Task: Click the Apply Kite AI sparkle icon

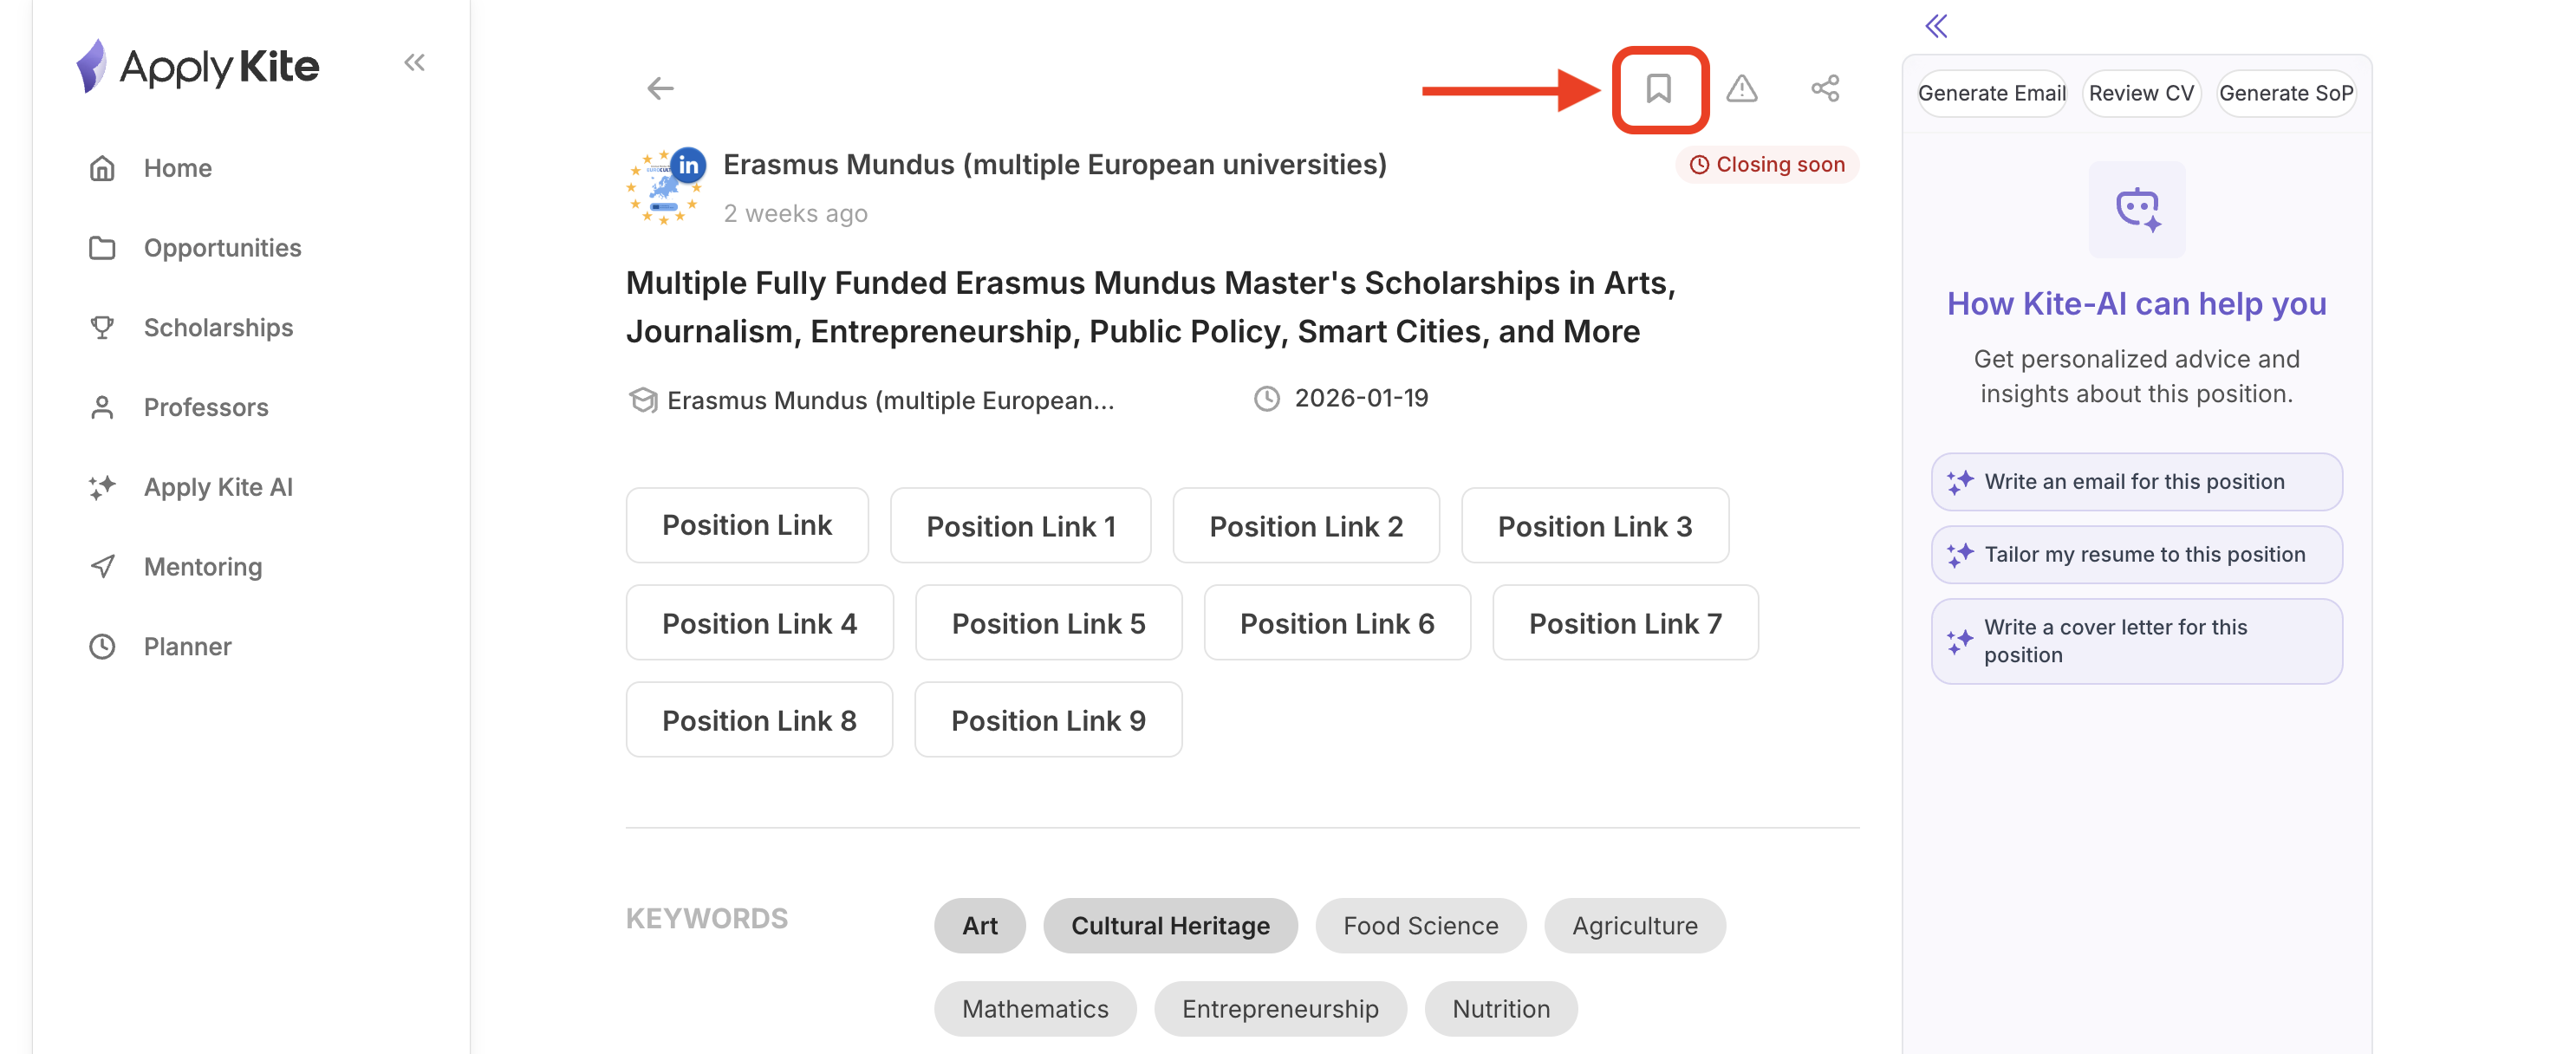Action: pos(102,487)
